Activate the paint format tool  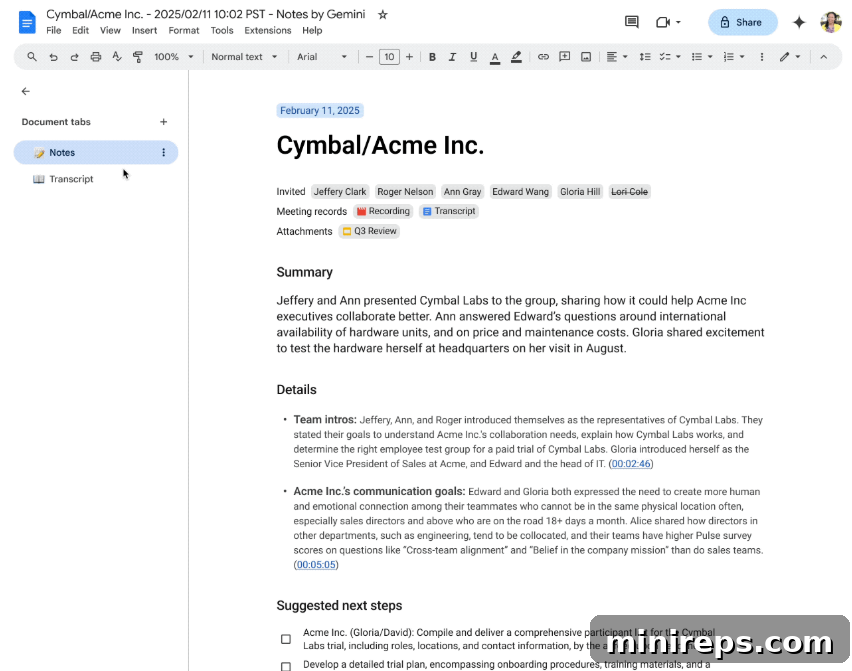[x=138, y=57]
